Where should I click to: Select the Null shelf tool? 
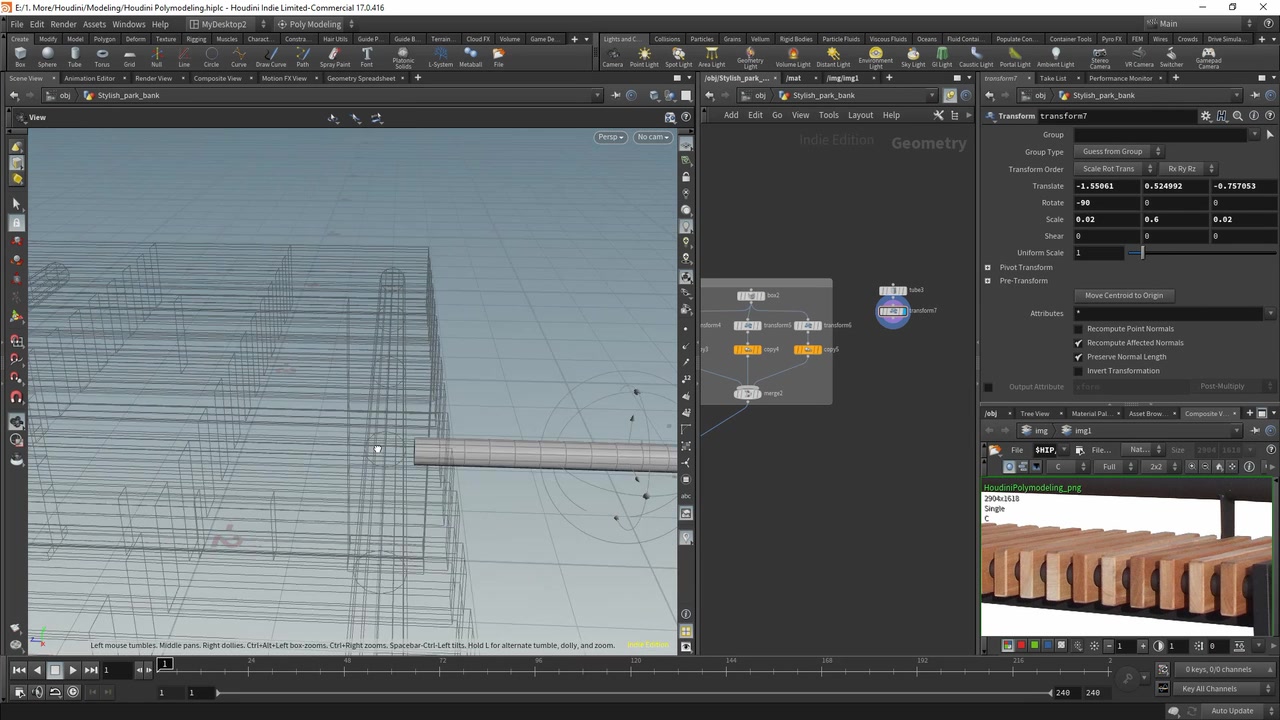pyautogui.click(x=156, y=57)
